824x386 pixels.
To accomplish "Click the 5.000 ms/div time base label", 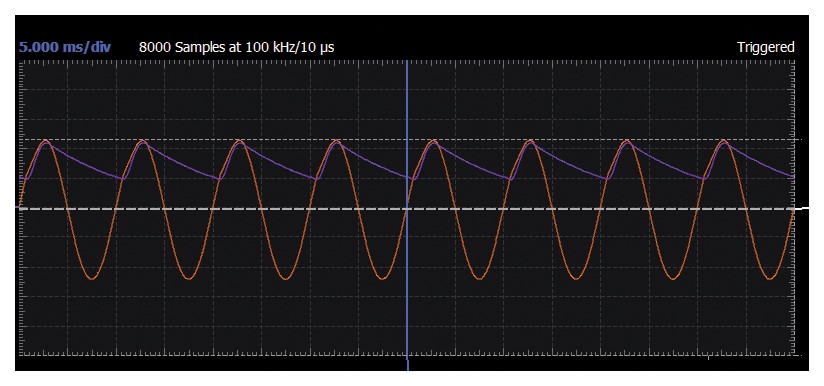I will point(65,47).
